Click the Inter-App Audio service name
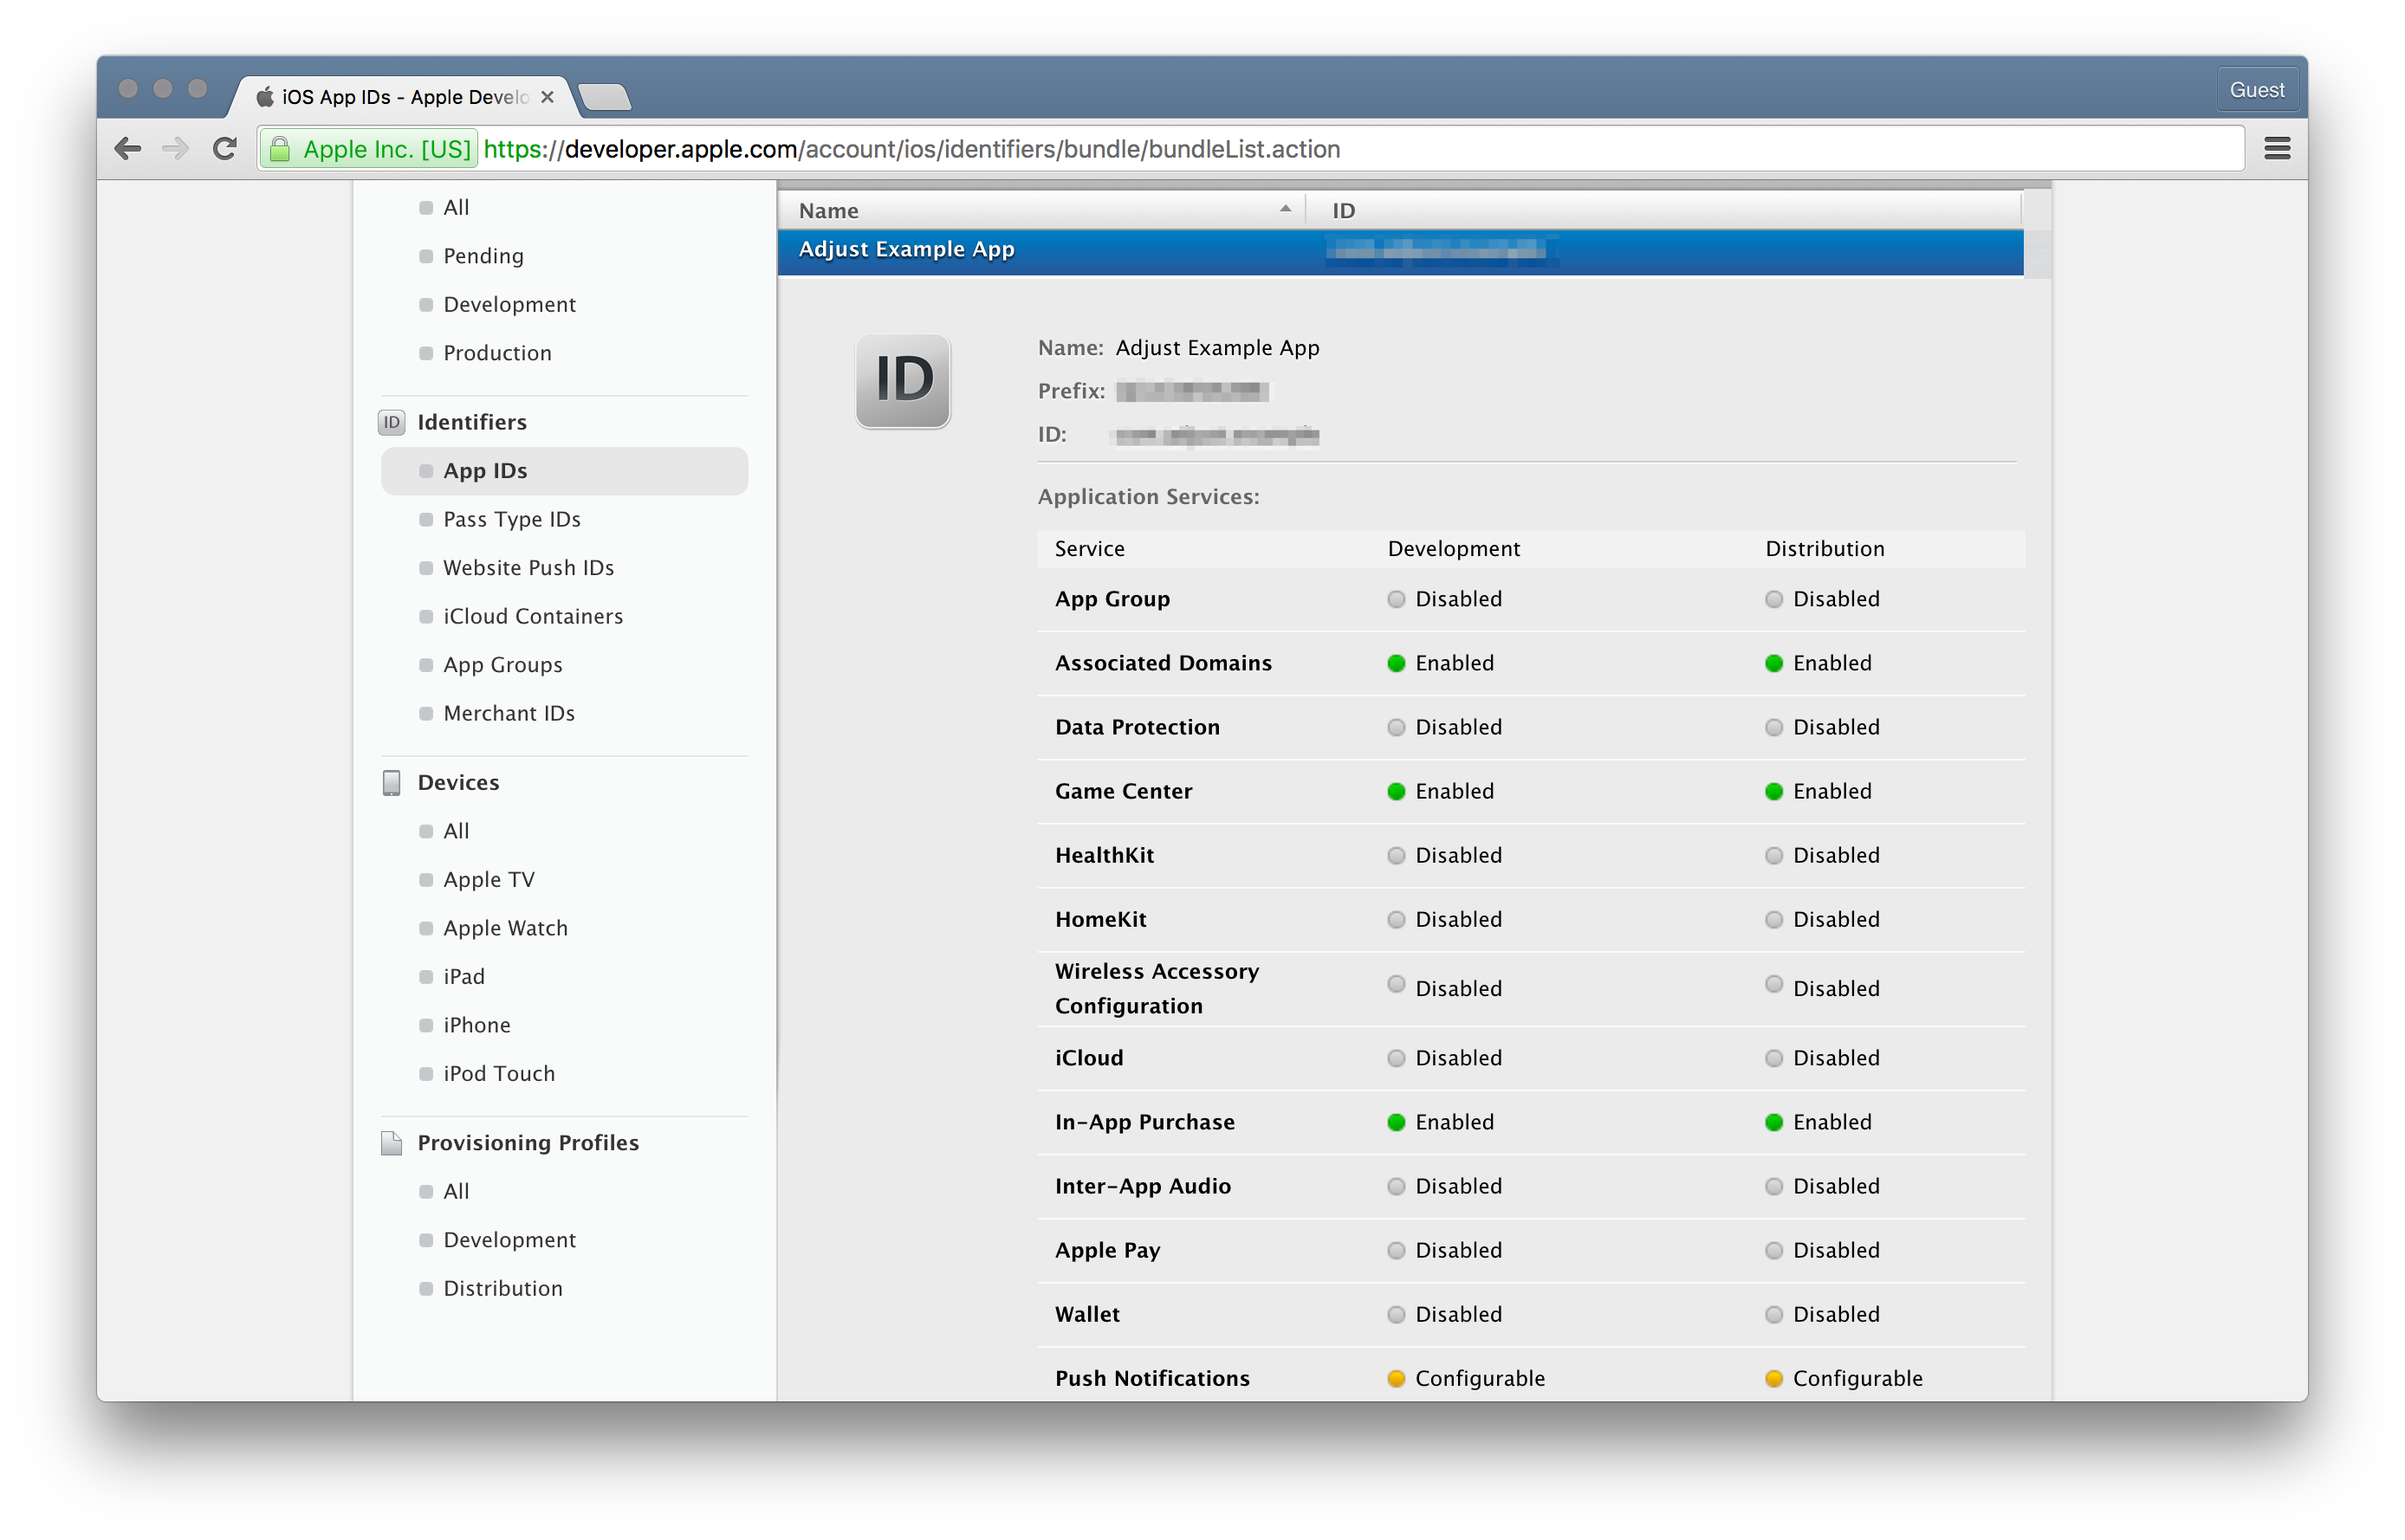The image size is (2405, 1540). [x=1142, y=1186]
